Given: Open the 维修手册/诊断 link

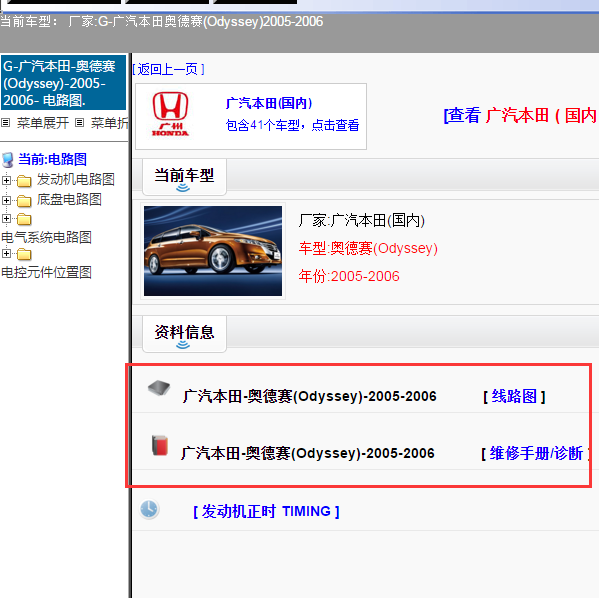Looking at the screenshot, I should tap(536, 453).
